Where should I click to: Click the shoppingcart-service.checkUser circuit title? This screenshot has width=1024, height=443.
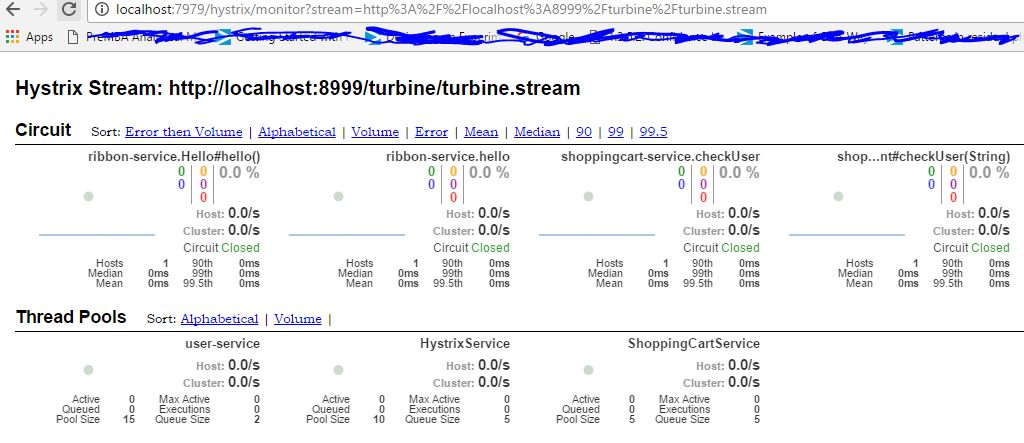[x=660, y=157]
